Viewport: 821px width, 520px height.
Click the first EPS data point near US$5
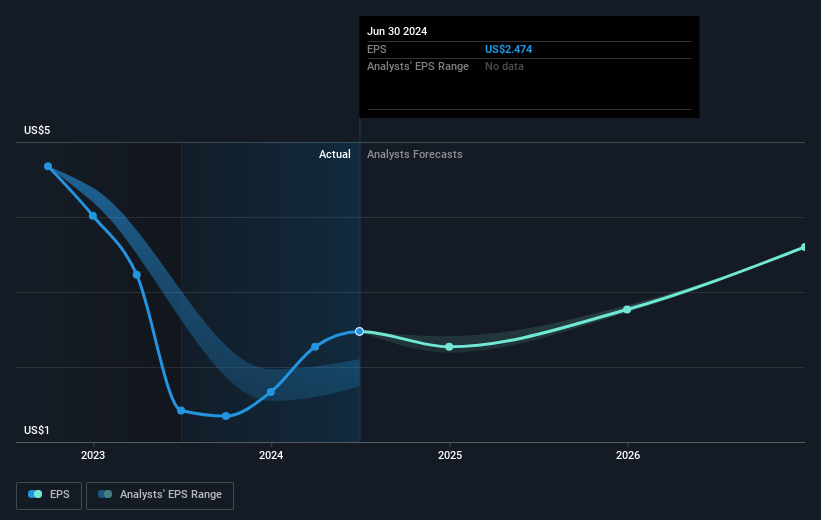[x=48, y=167]
